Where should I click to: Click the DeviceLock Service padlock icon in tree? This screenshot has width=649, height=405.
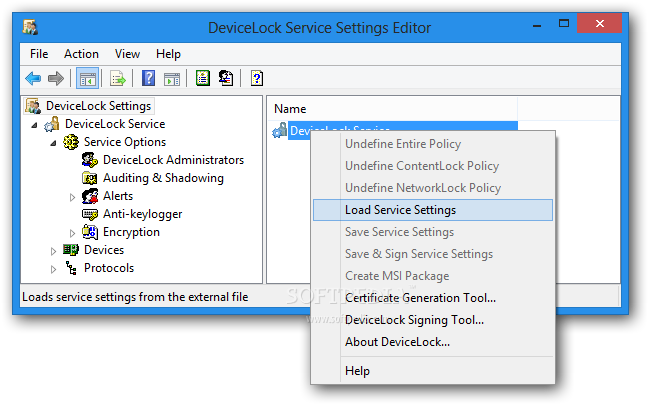click(52, 124)
